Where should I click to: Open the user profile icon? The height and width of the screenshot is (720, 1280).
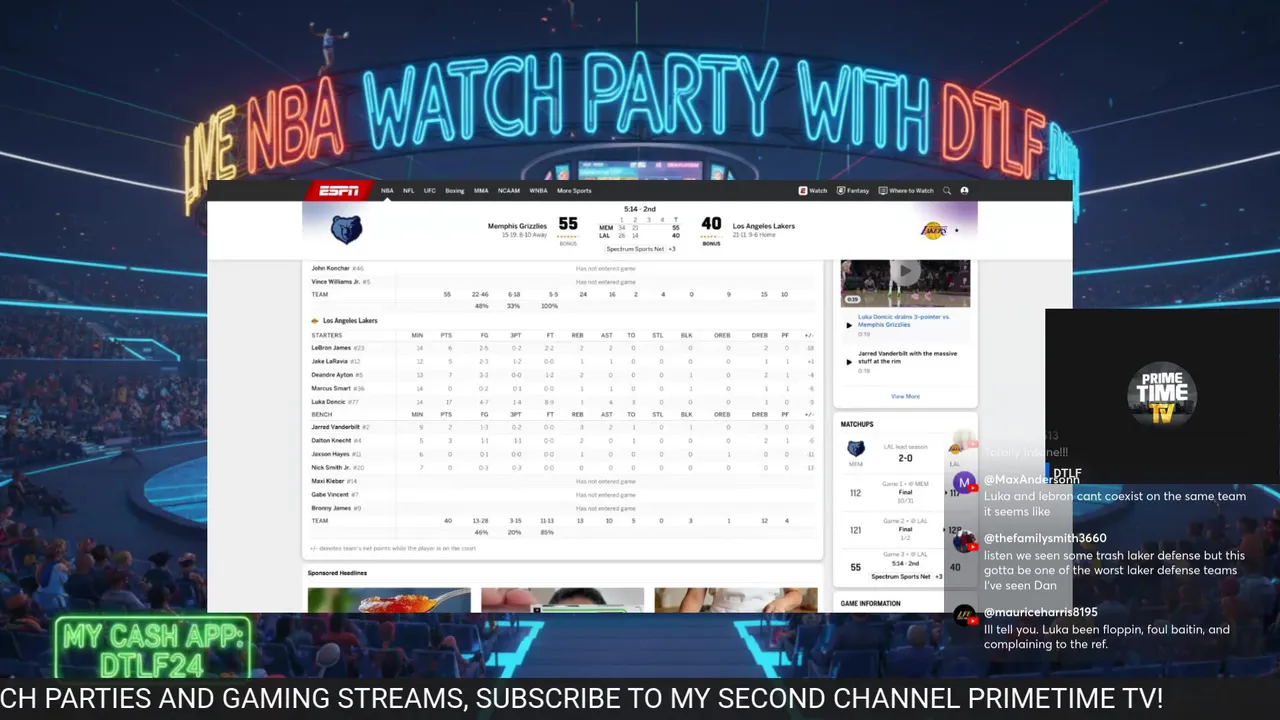coord(965,190)
